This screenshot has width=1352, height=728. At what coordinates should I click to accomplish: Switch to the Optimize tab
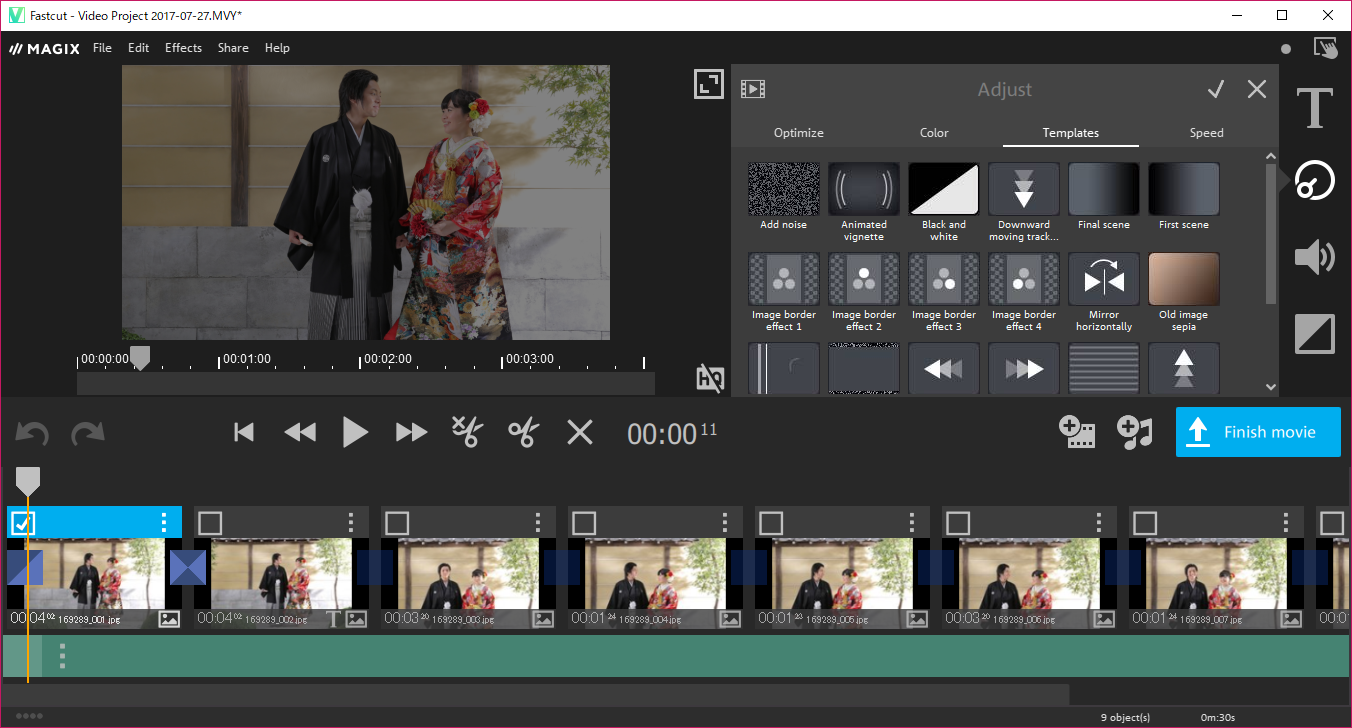coord(799,133)
